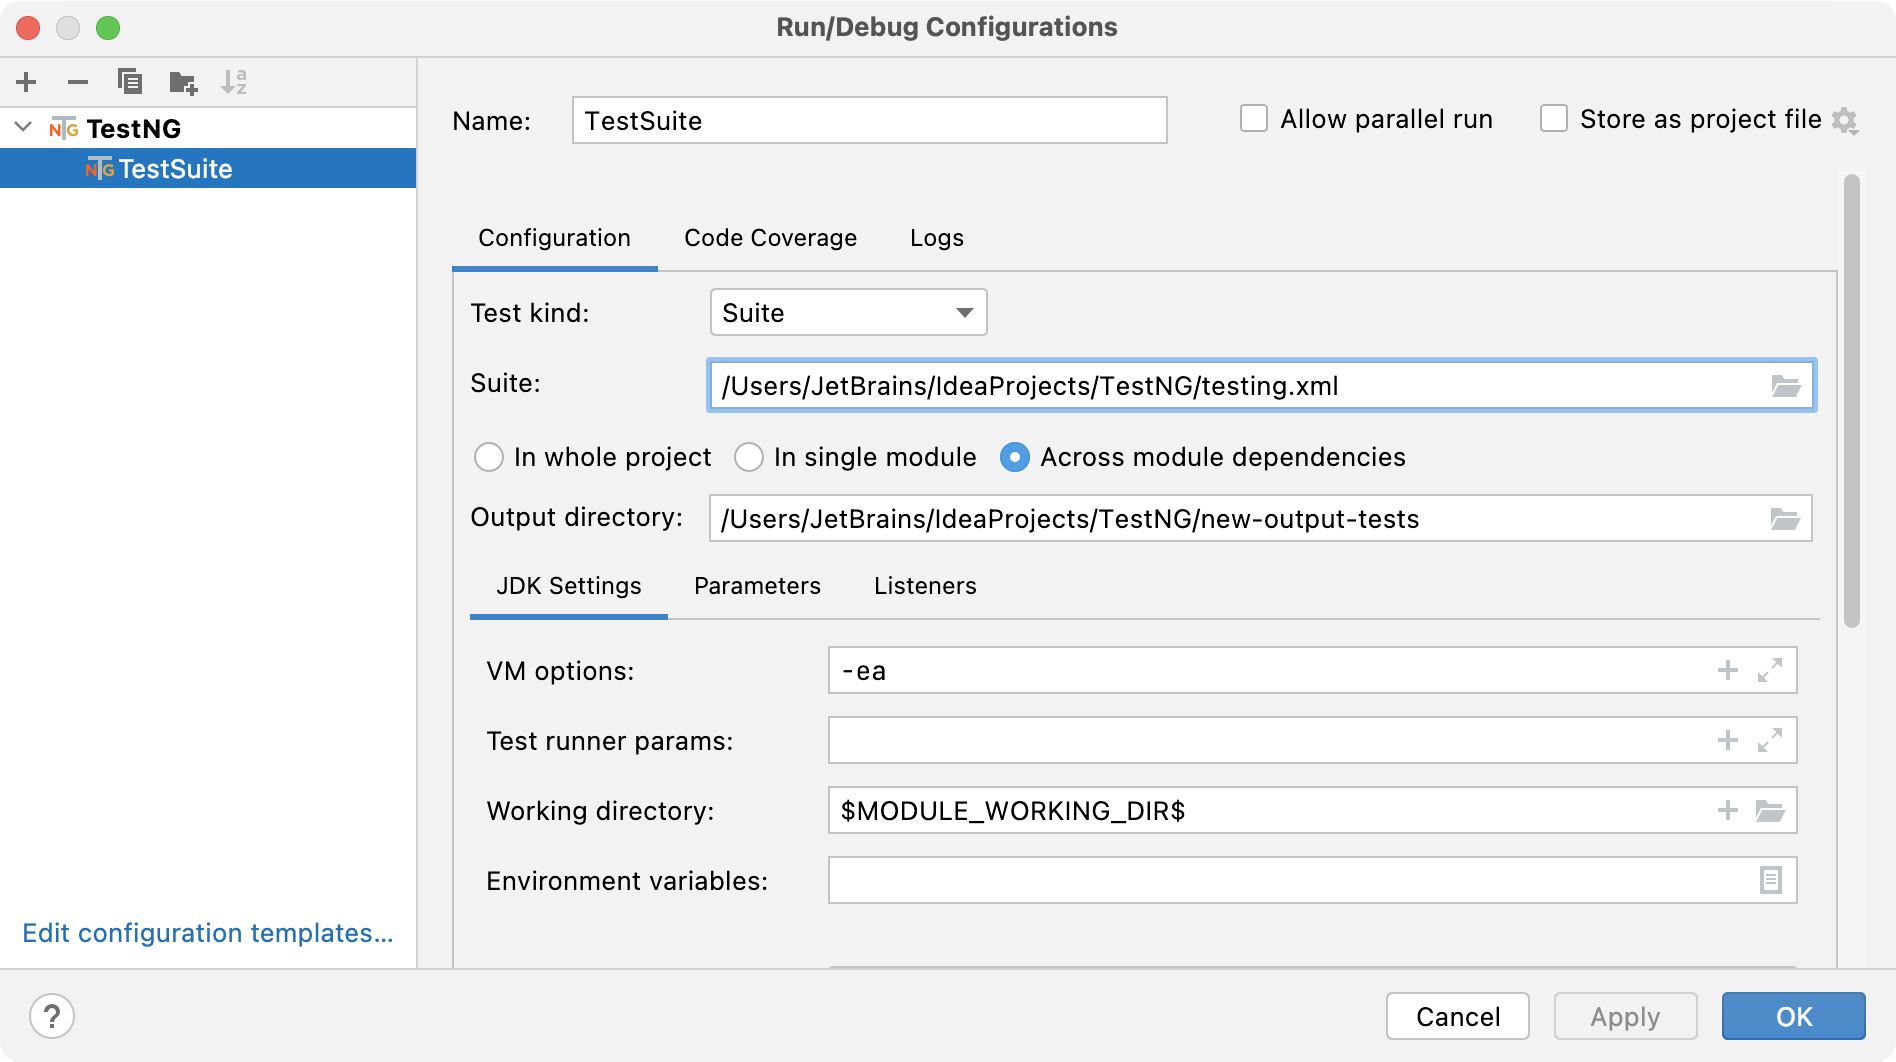Focus the Name input field
The height and width of the screenshot is (1062, 1896).
(x=869, y=120)
